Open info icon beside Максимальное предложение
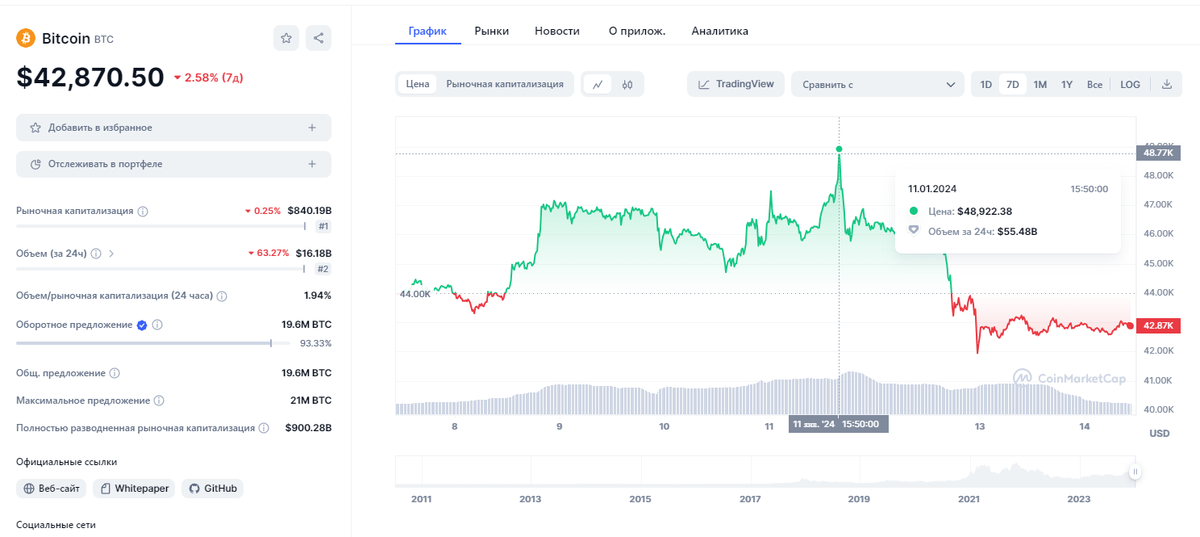Image resolution: width=1200 pixels, height=537 pixels. pyautogui.click(x=159, y=400)
